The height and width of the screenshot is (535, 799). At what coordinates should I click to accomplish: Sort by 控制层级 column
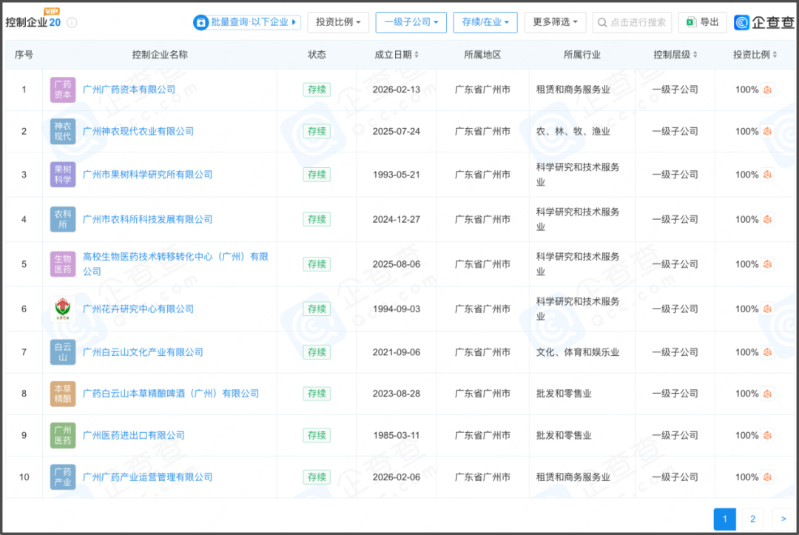[675, 55]
